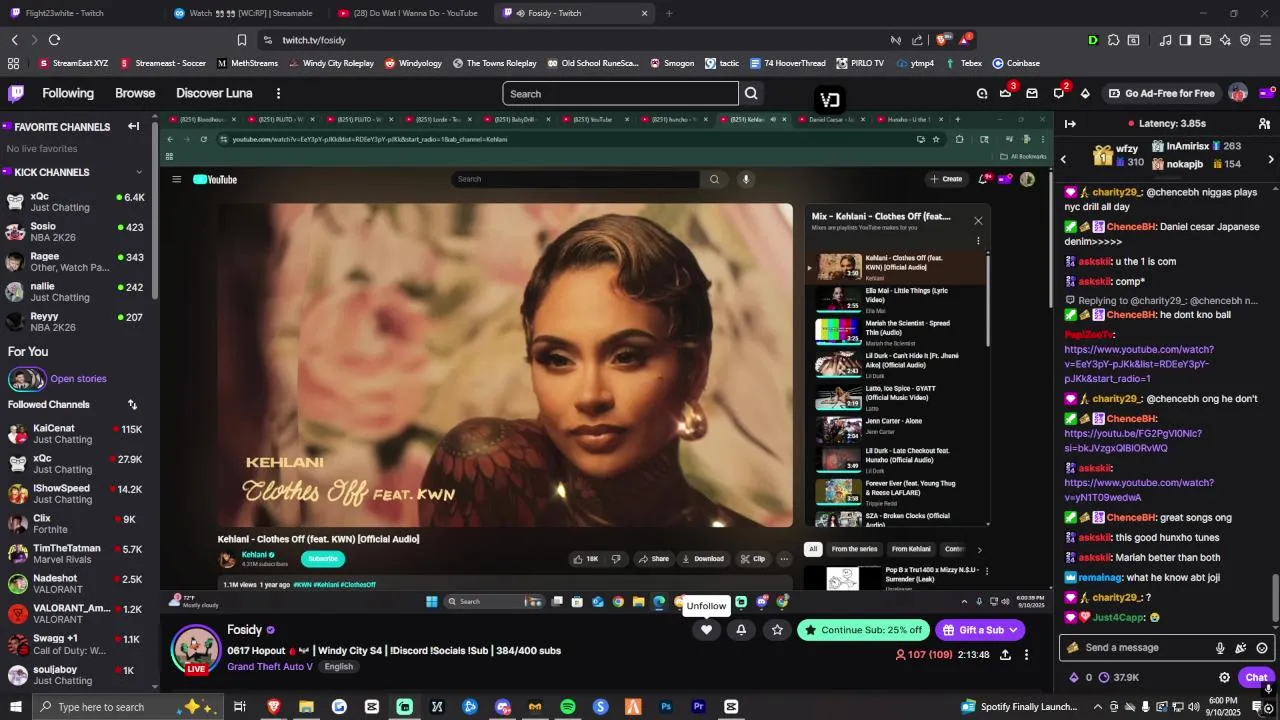Open a new browser tab
The height and width of the screenshot is (720, 1280).
pos(669,13)
